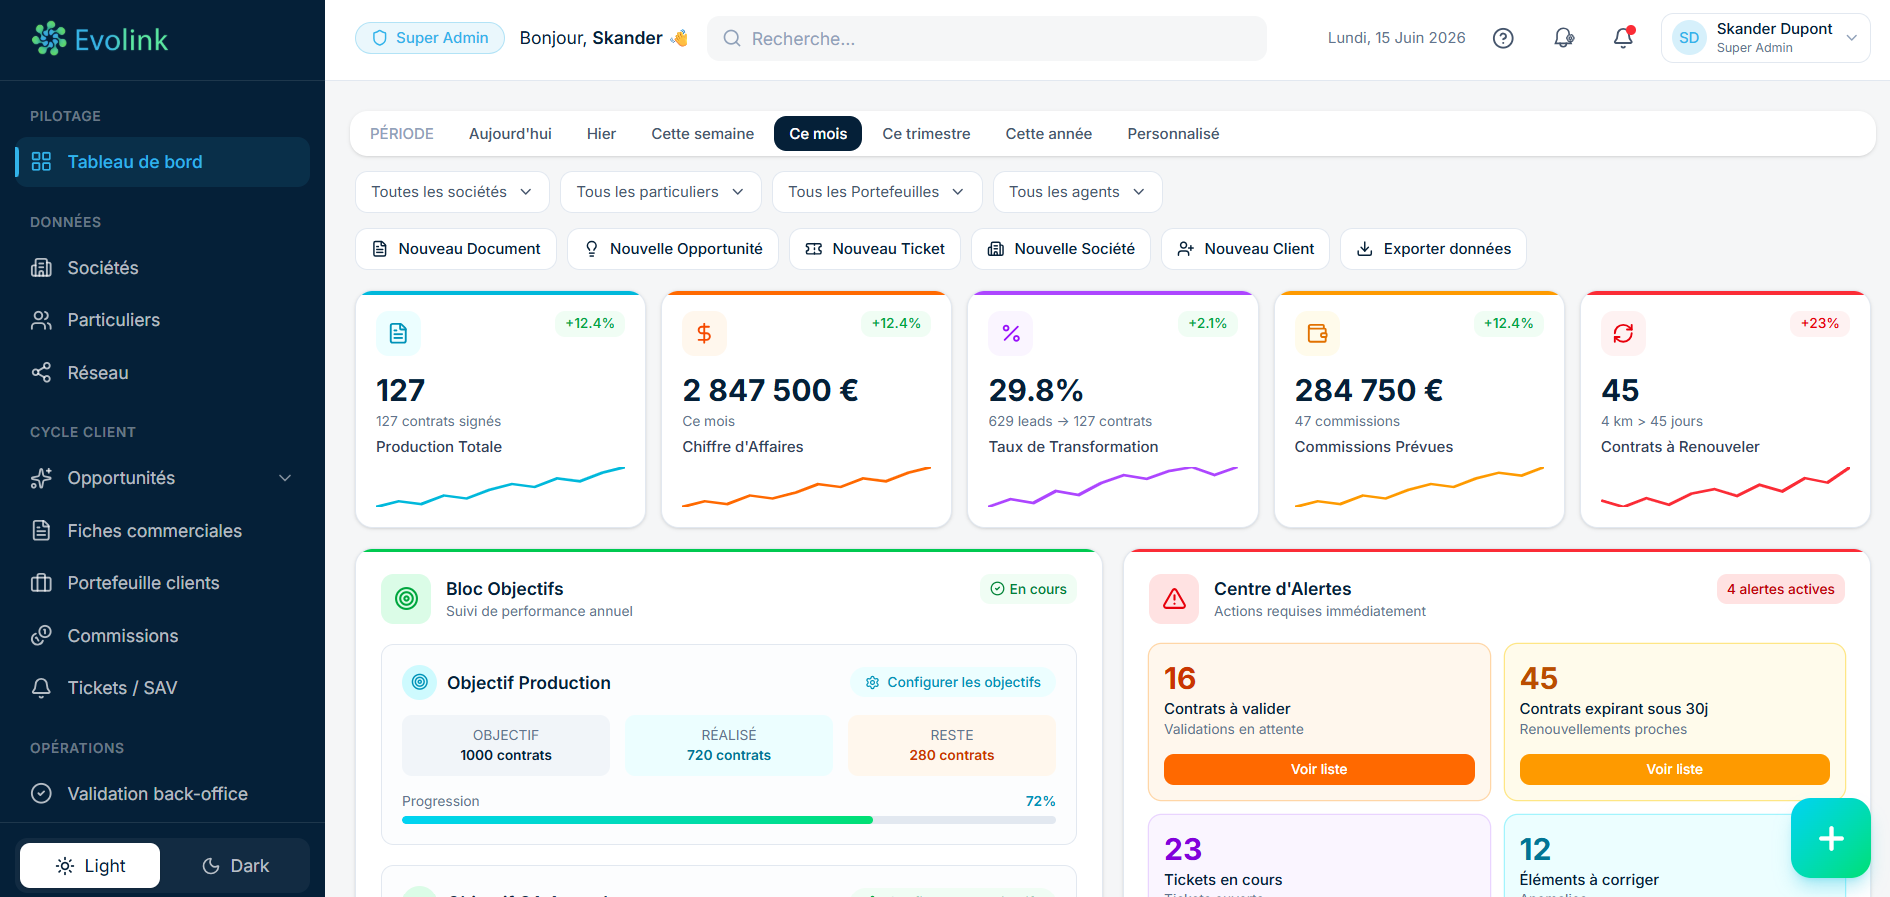Select the Ce trimestre period tab
The width and height of the screenshot is (1890, 897).
926,134
